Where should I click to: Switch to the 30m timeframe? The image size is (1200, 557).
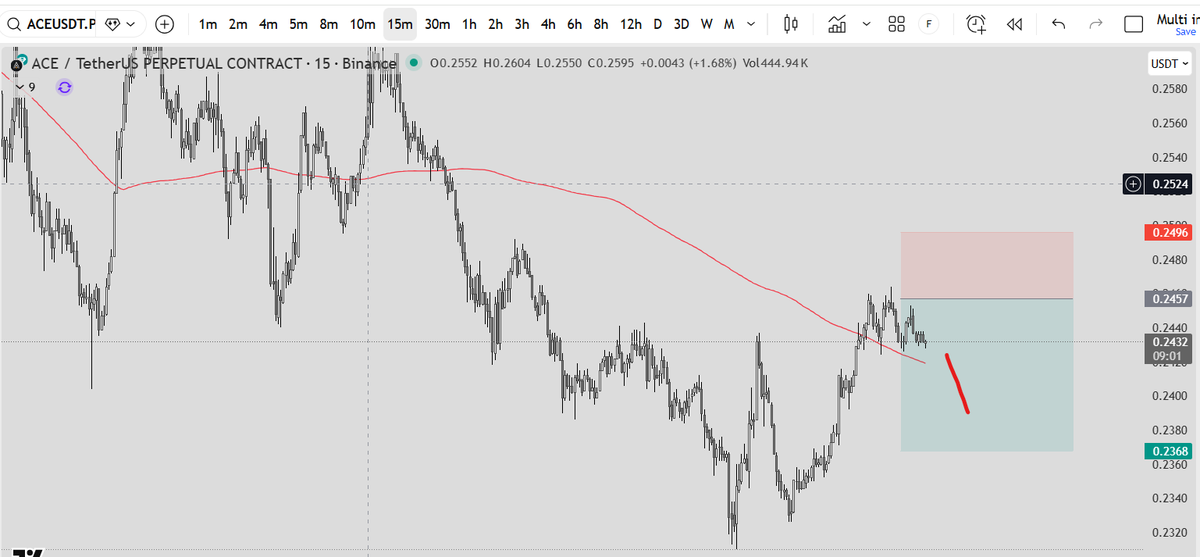[436, 23]
